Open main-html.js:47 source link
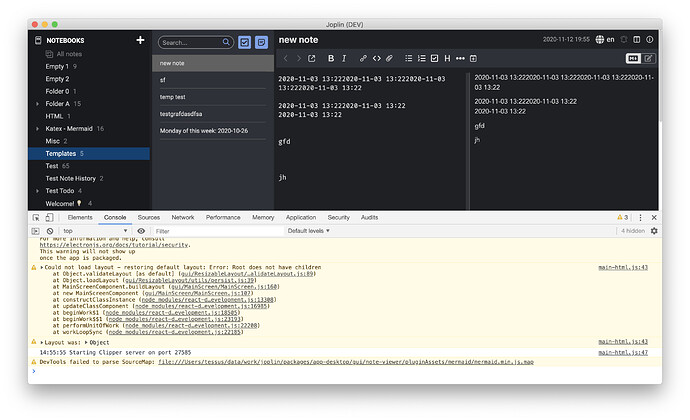The image size is (690, 420). click(623, 353)
